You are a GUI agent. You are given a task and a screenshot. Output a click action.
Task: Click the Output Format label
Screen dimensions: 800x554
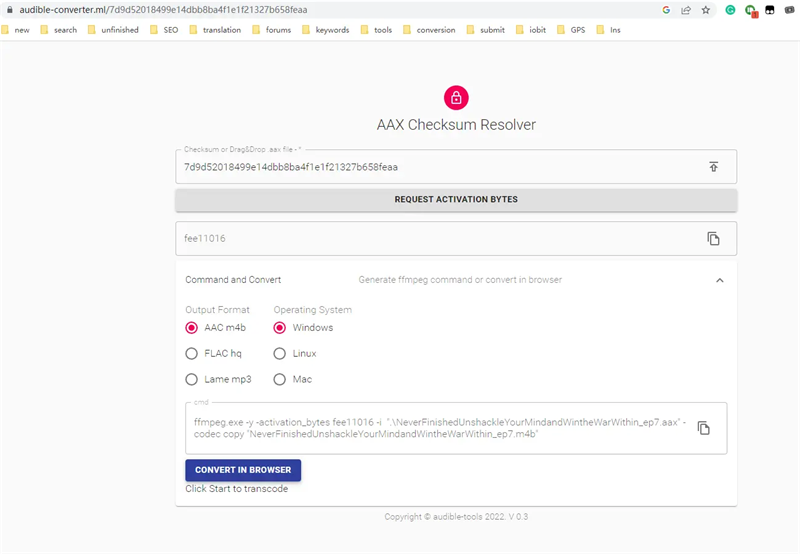pos(217,310)
